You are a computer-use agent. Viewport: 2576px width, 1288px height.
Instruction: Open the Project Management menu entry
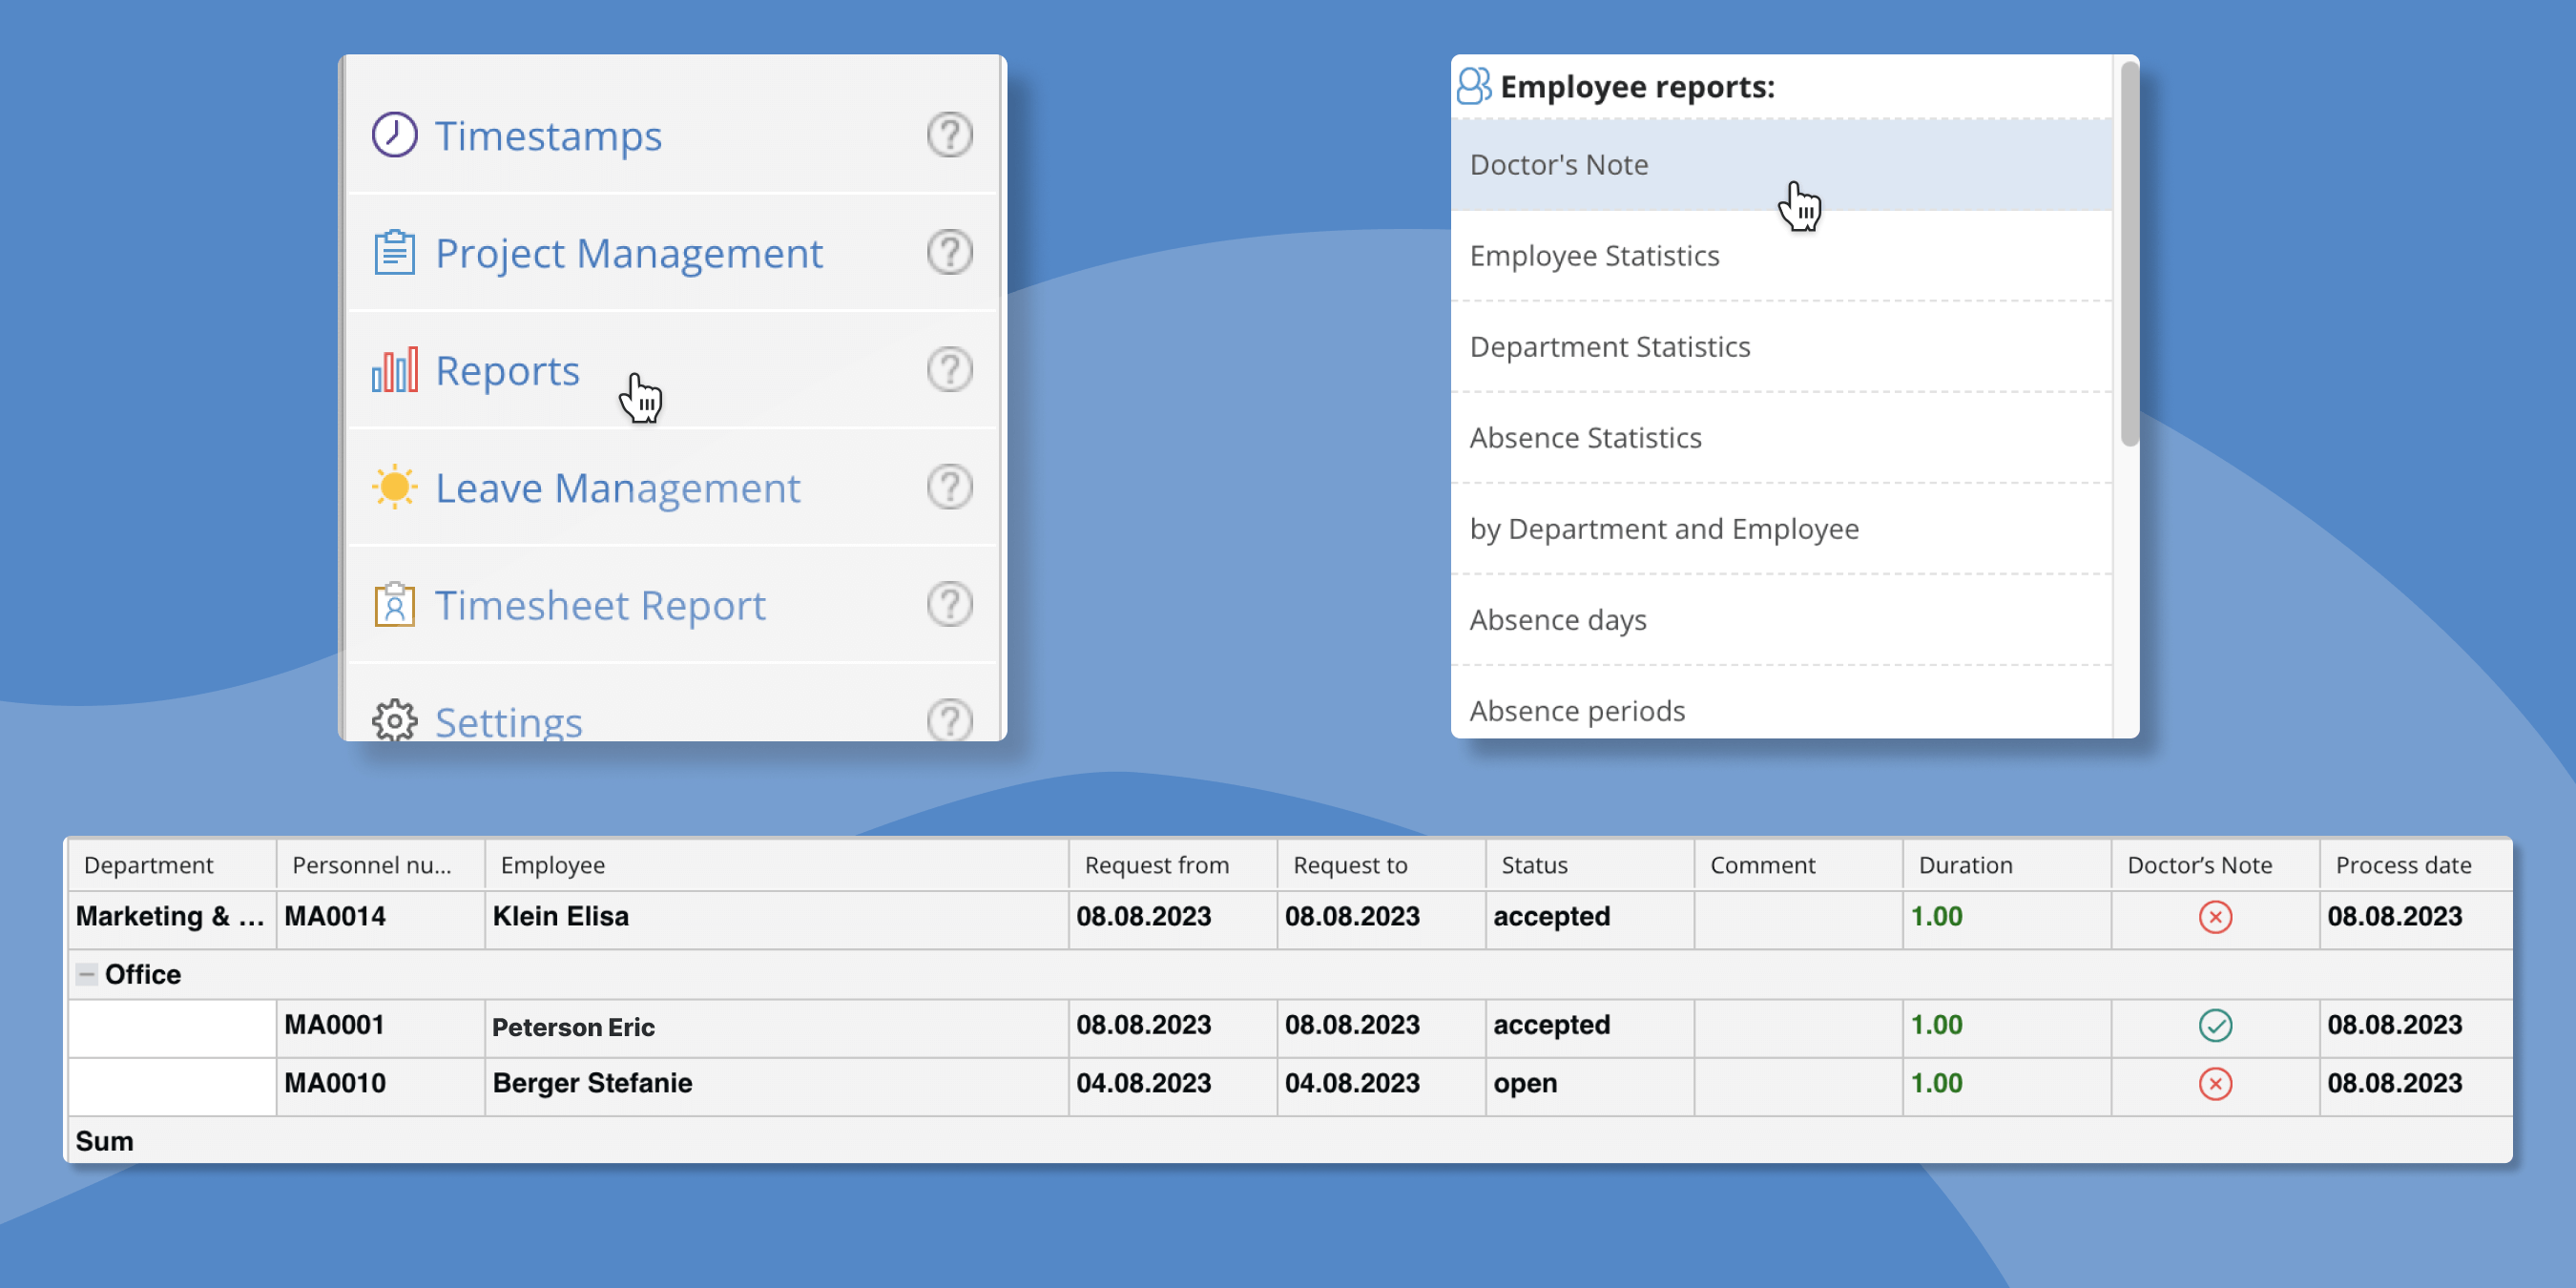[x=672, y=252]
